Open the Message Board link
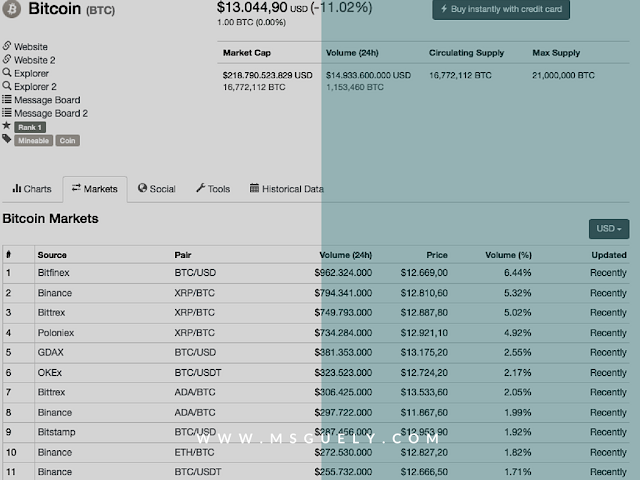 tap(47, 100)
